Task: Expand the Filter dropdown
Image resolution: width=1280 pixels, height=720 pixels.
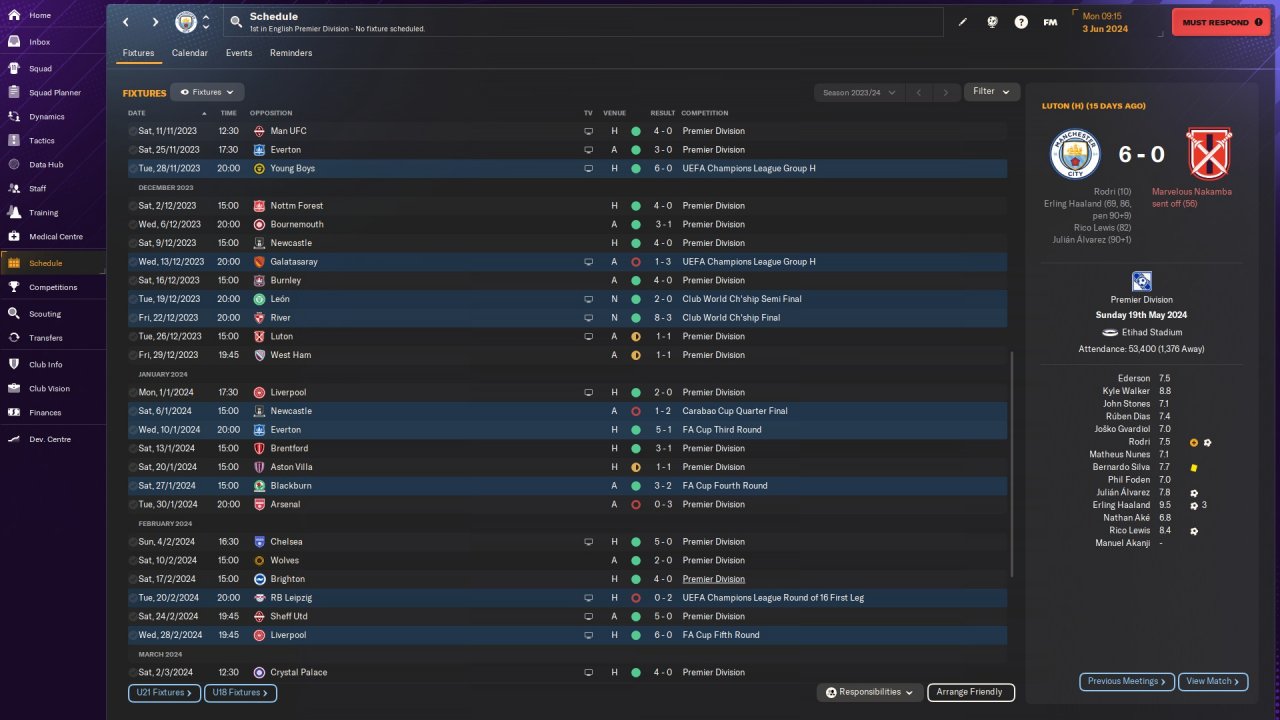Action: click(x=991, y=92)
